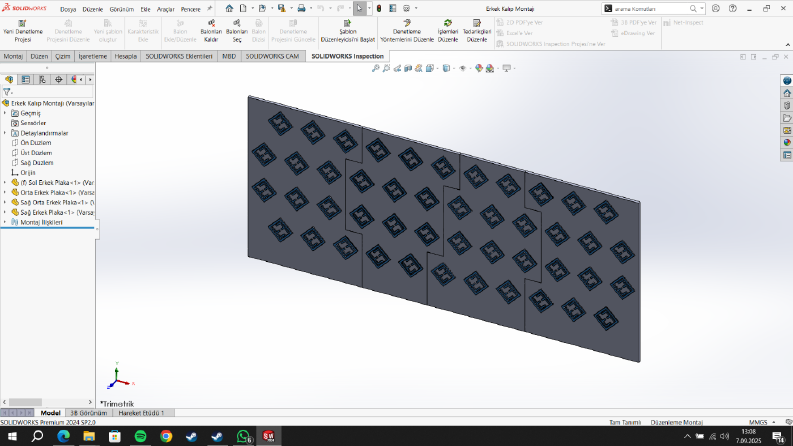Switch to the 3B Görünüm bottom tab
Image resolution: width=793 pixels, height=446 pixels.
[89, 413]
